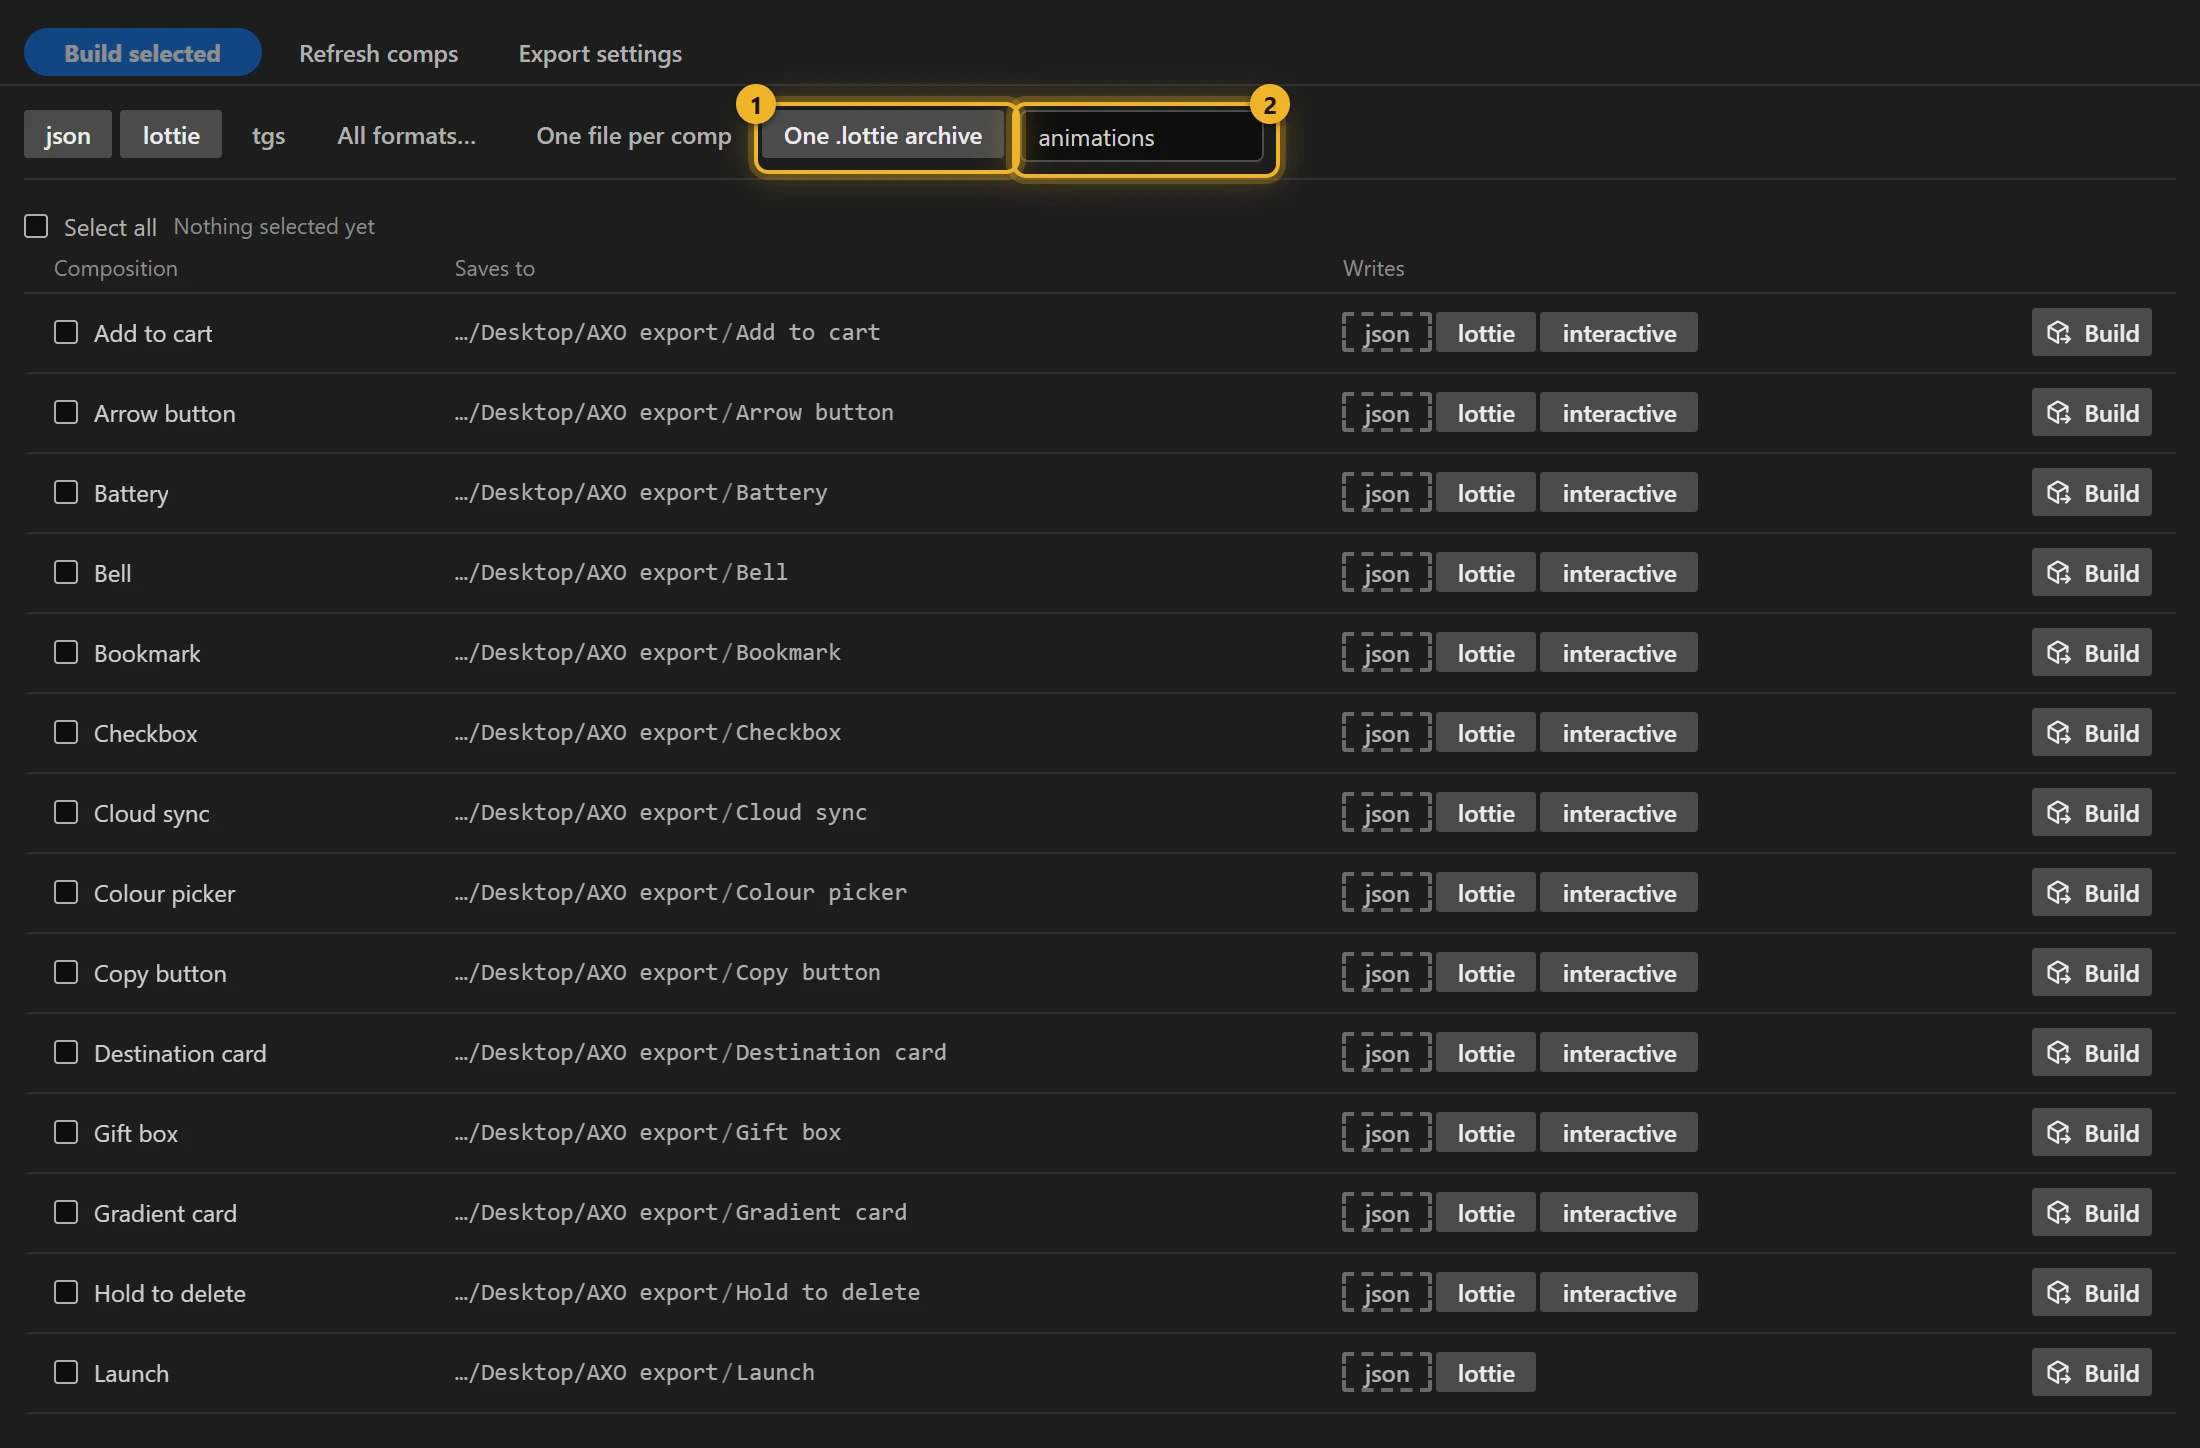Toggle the tgs format option
Image resolution: width=2200 pixels, height=1448 pixels.
point(268,135)
